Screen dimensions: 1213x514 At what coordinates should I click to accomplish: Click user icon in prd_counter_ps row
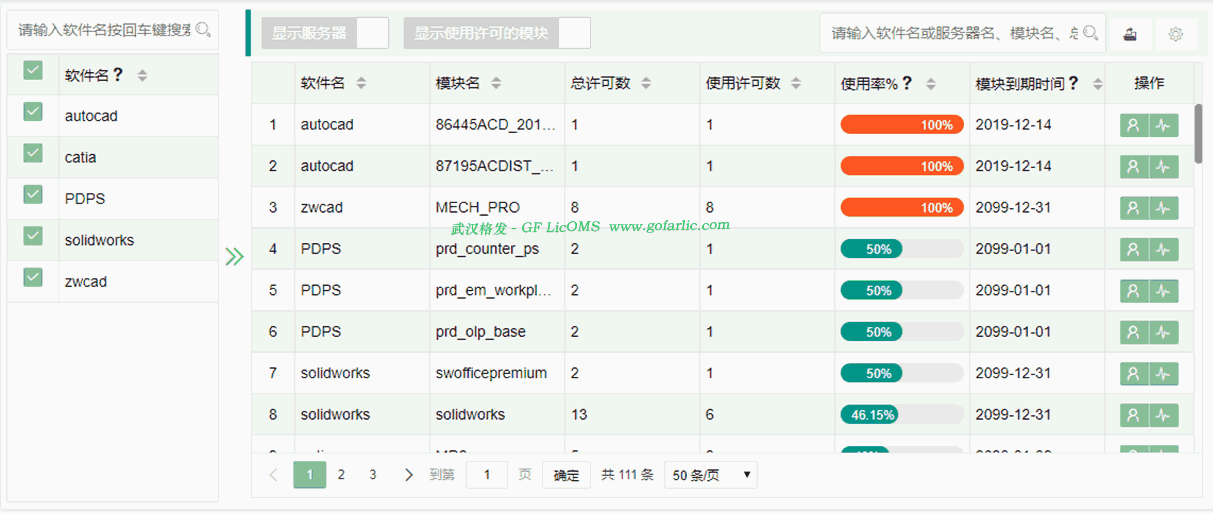pos(1134,249)
